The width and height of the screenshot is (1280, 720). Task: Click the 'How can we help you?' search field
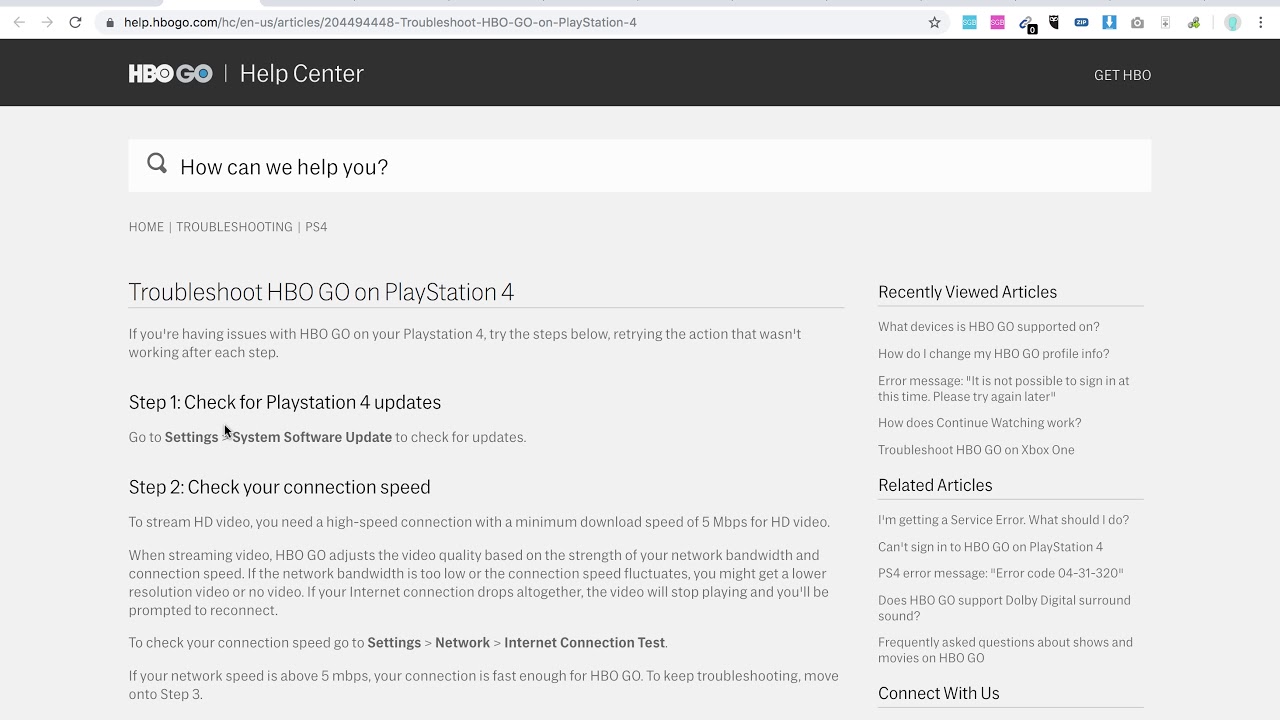(x=640, y=166)
